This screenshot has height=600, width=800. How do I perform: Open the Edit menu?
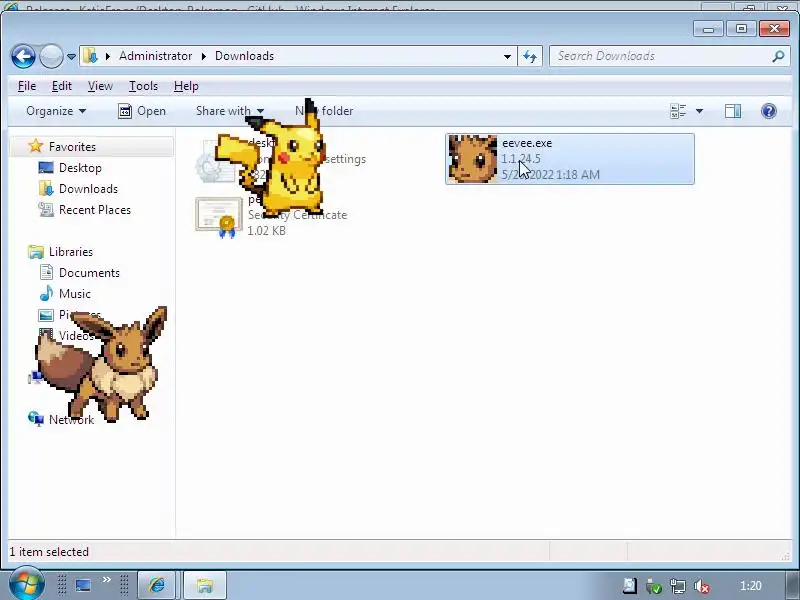(62, 86)
